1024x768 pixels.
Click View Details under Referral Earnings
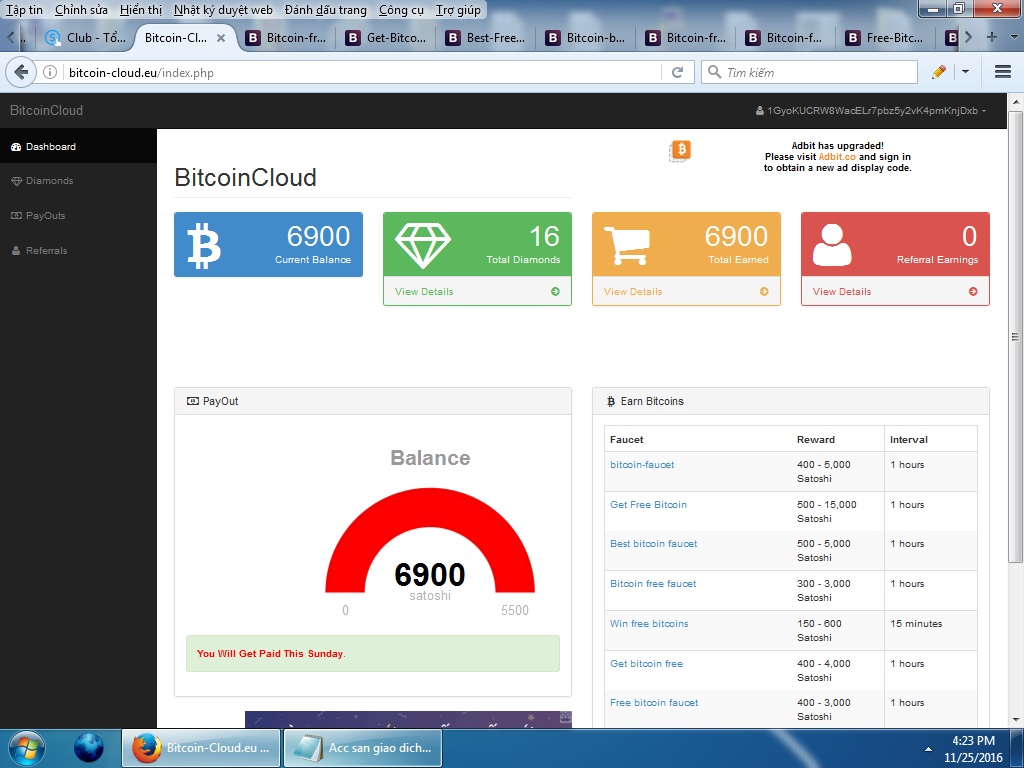click(x=842, y=291)
